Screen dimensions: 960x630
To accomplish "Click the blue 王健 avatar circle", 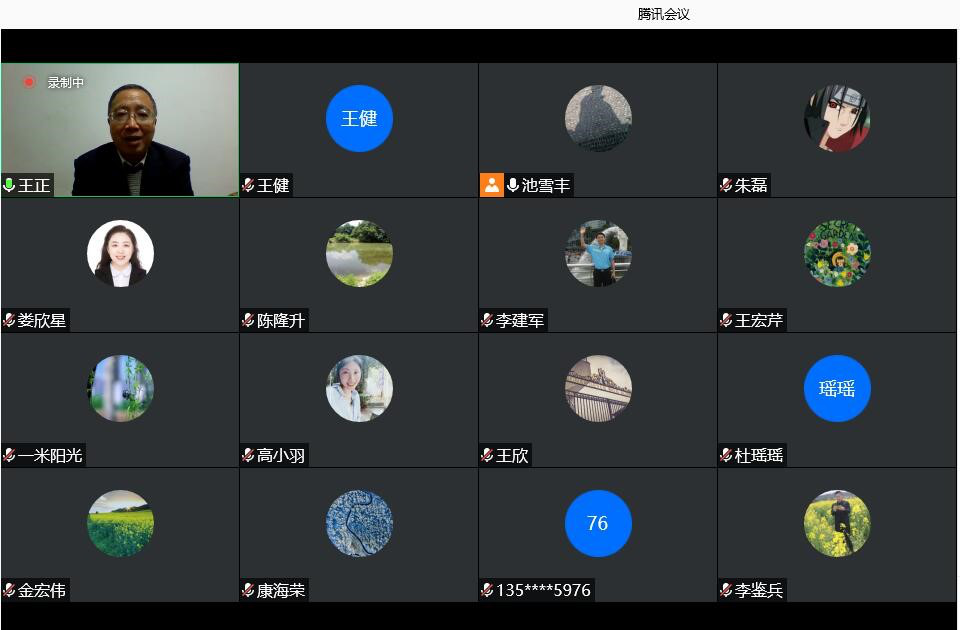I will 359,118.
